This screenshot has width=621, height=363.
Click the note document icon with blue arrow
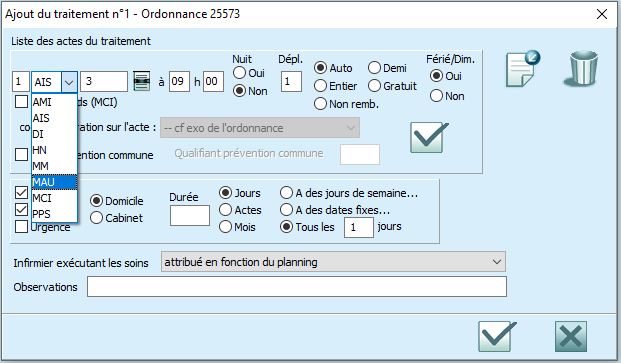point(522,68)
